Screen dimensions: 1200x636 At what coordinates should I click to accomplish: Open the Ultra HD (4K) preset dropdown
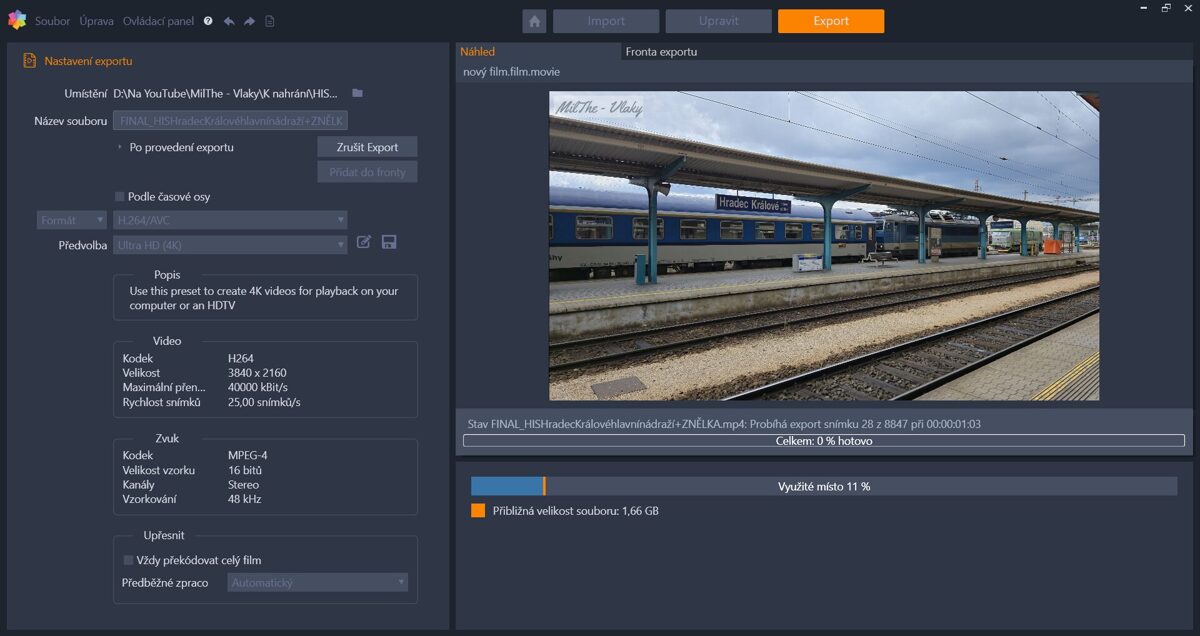(x=230, y=244)
